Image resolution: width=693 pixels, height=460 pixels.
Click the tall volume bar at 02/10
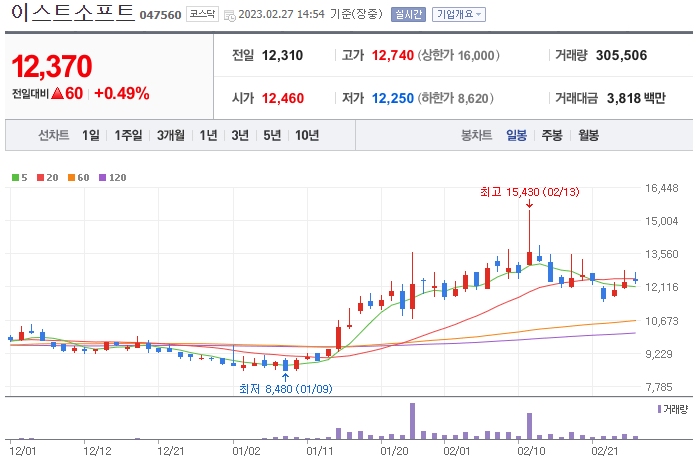(529, 426)
